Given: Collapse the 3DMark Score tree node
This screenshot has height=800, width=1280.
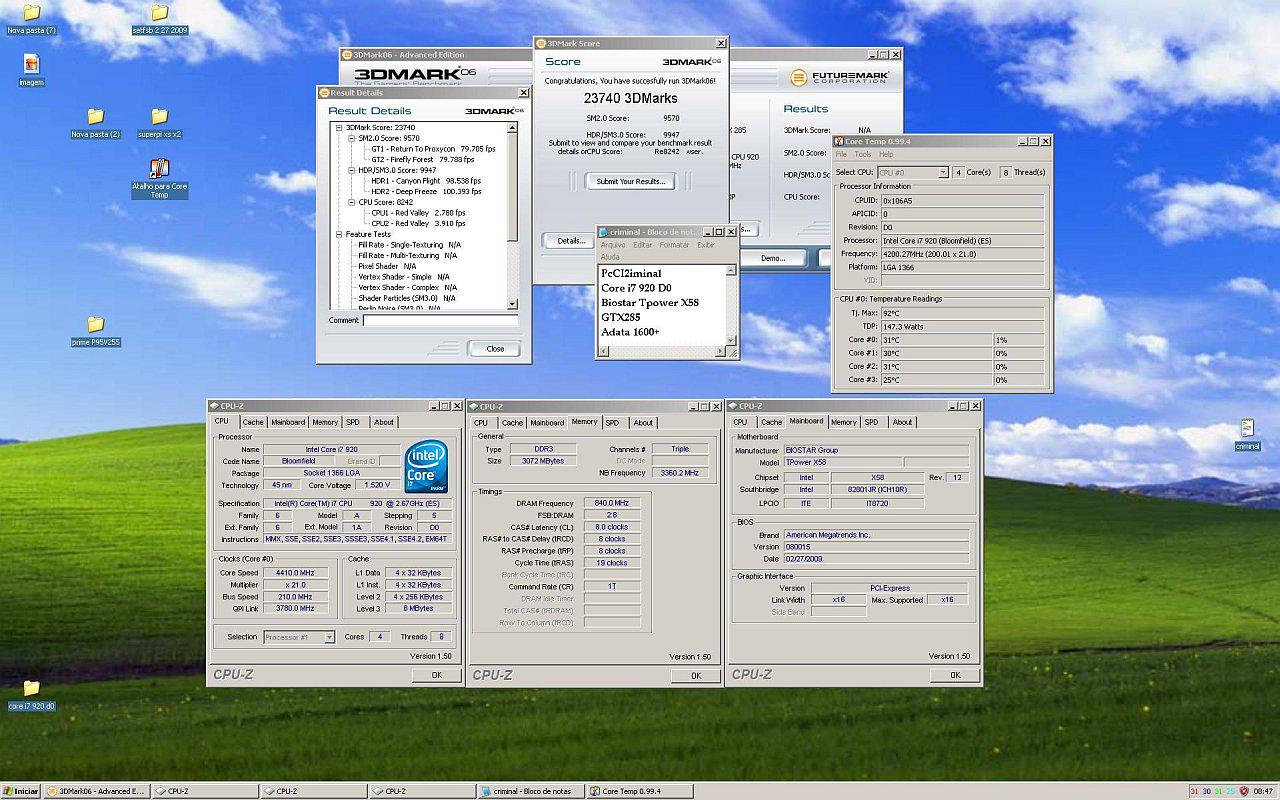Looking at the screenshot, I should [339, 128].
